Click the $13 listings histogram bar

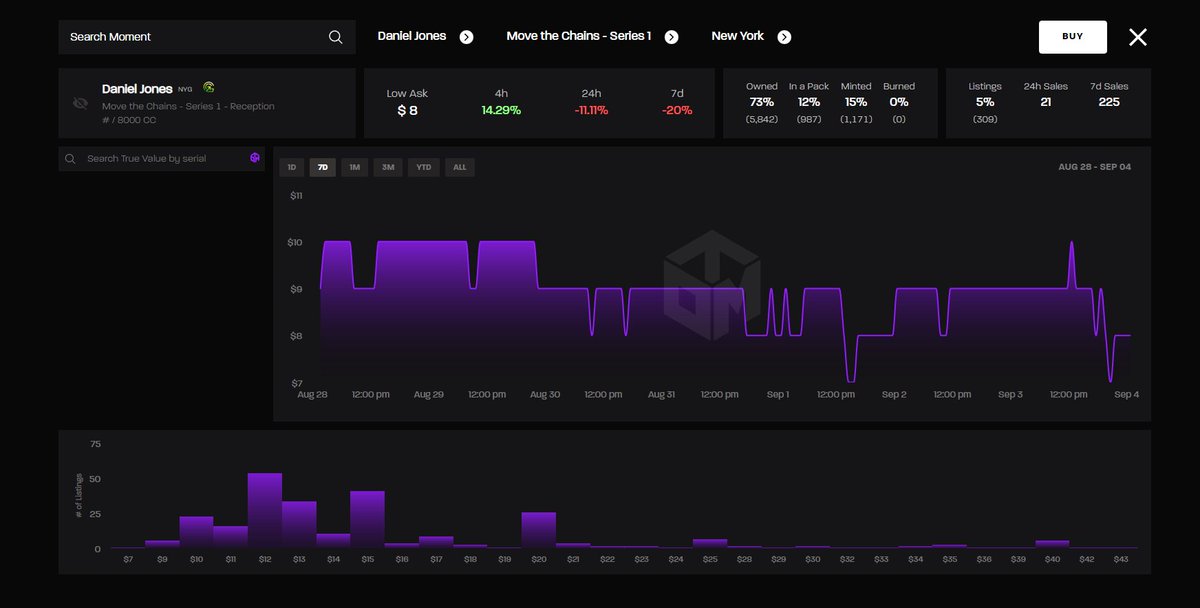[x=299, y=525]
